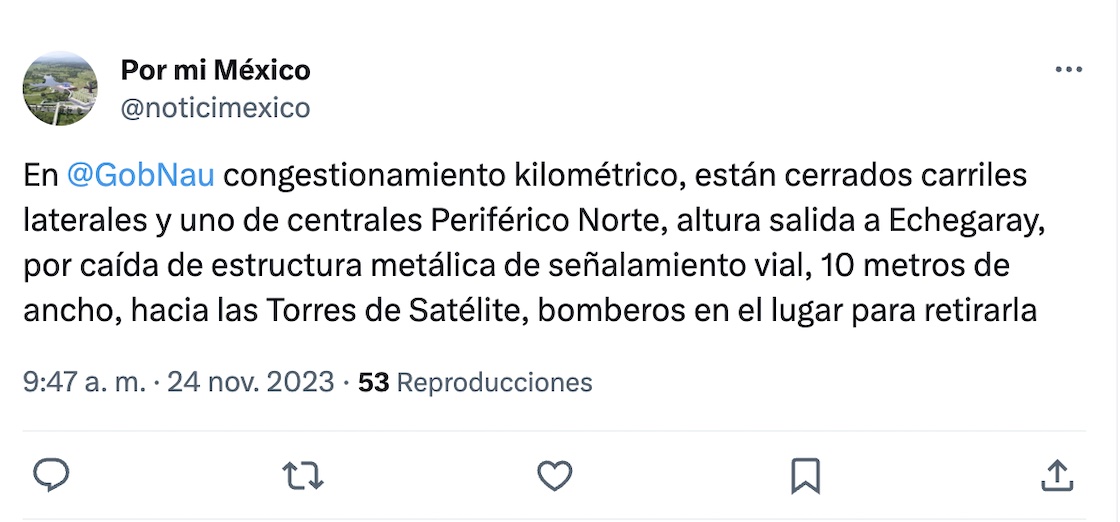The height and width of the screenshot is (522, 1120).
Task: Like the tweet with the heart icon
Action: tap(555, 475)
